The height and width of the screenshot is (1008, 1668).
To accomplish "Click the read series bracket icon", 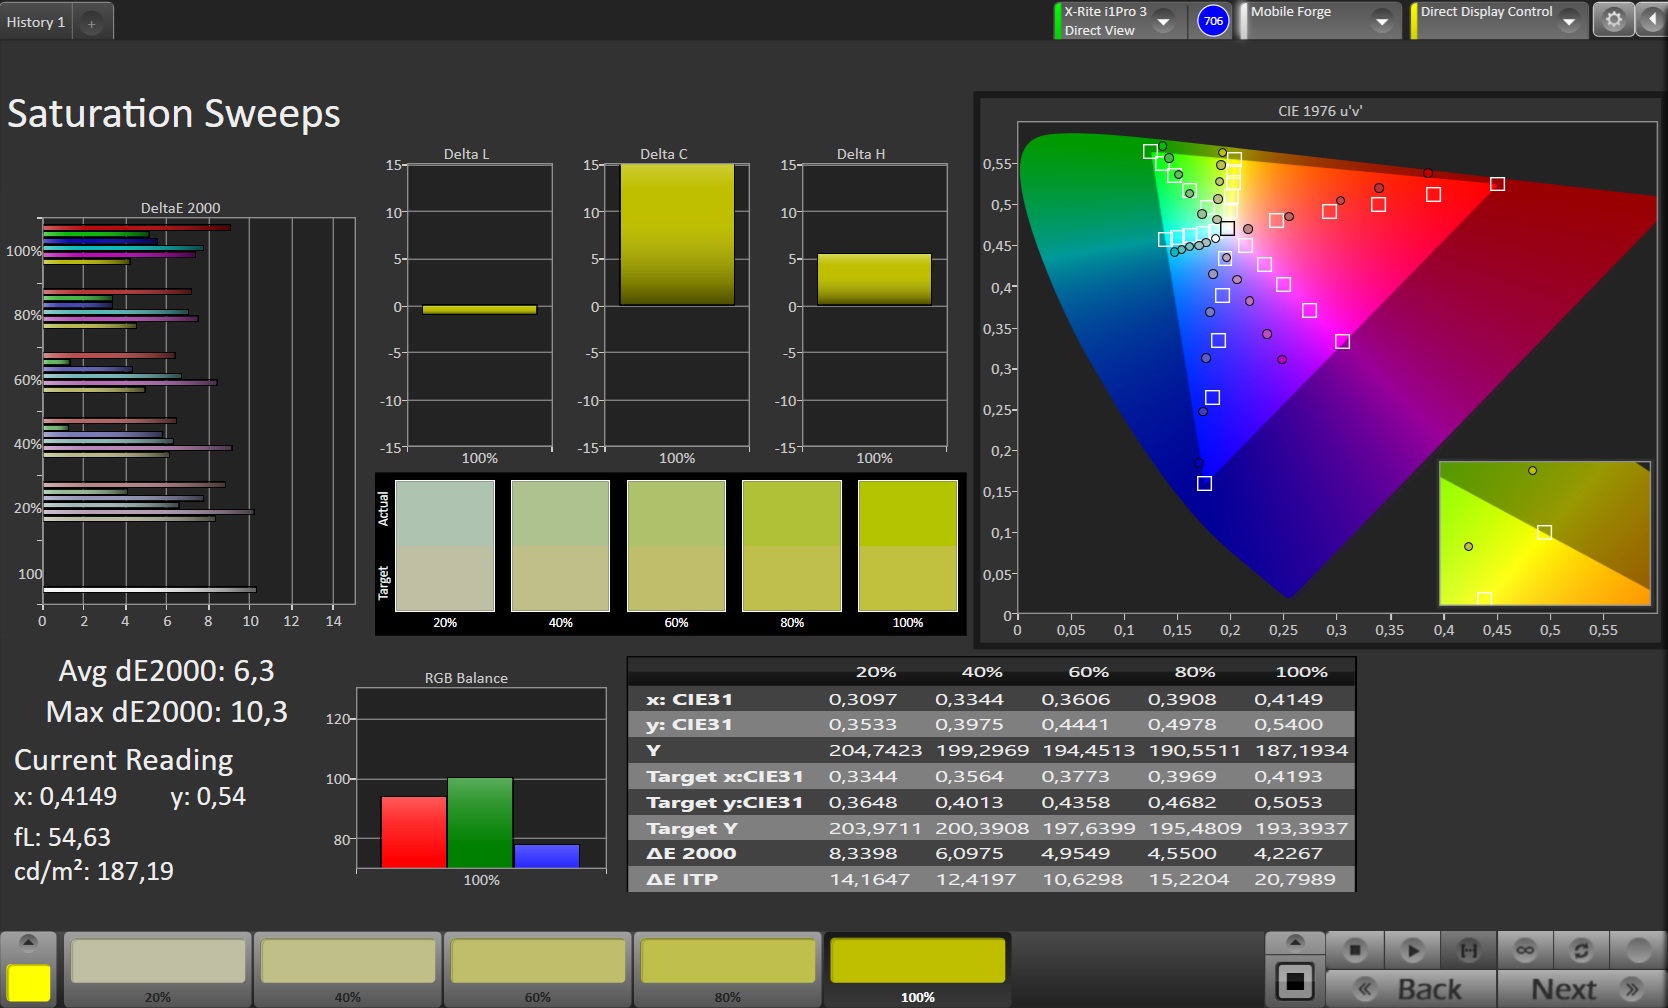I will [1468, 949].
